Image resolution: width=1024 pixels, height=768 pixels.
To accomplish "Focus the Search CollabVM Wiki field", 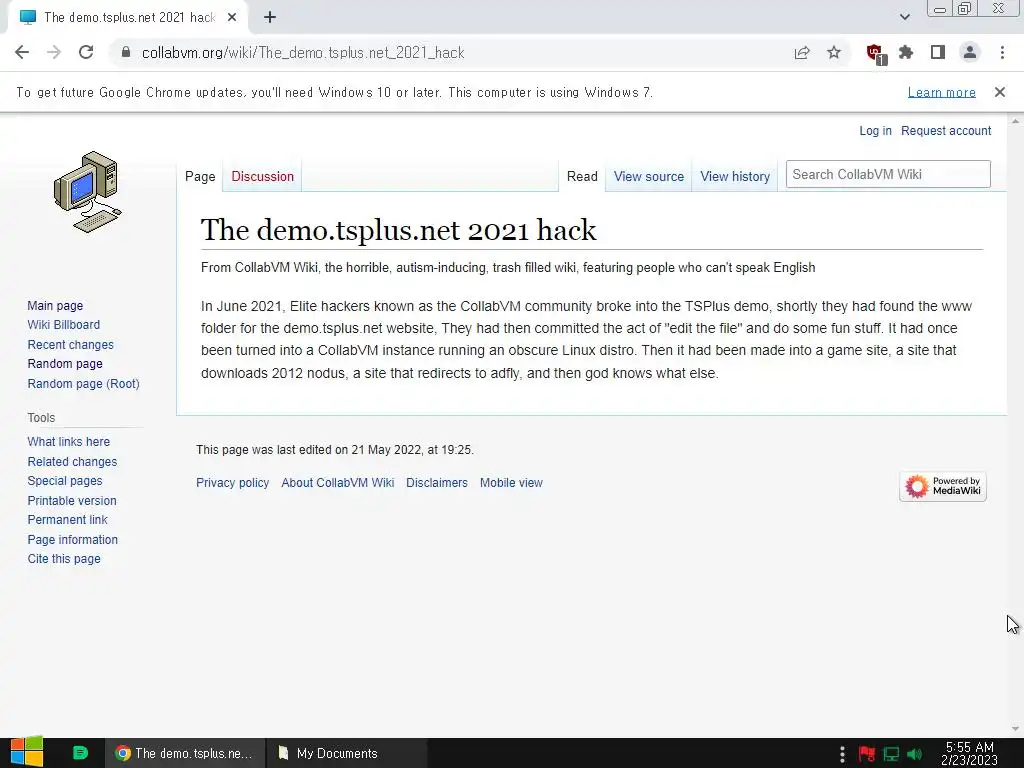I will point(888,174).
